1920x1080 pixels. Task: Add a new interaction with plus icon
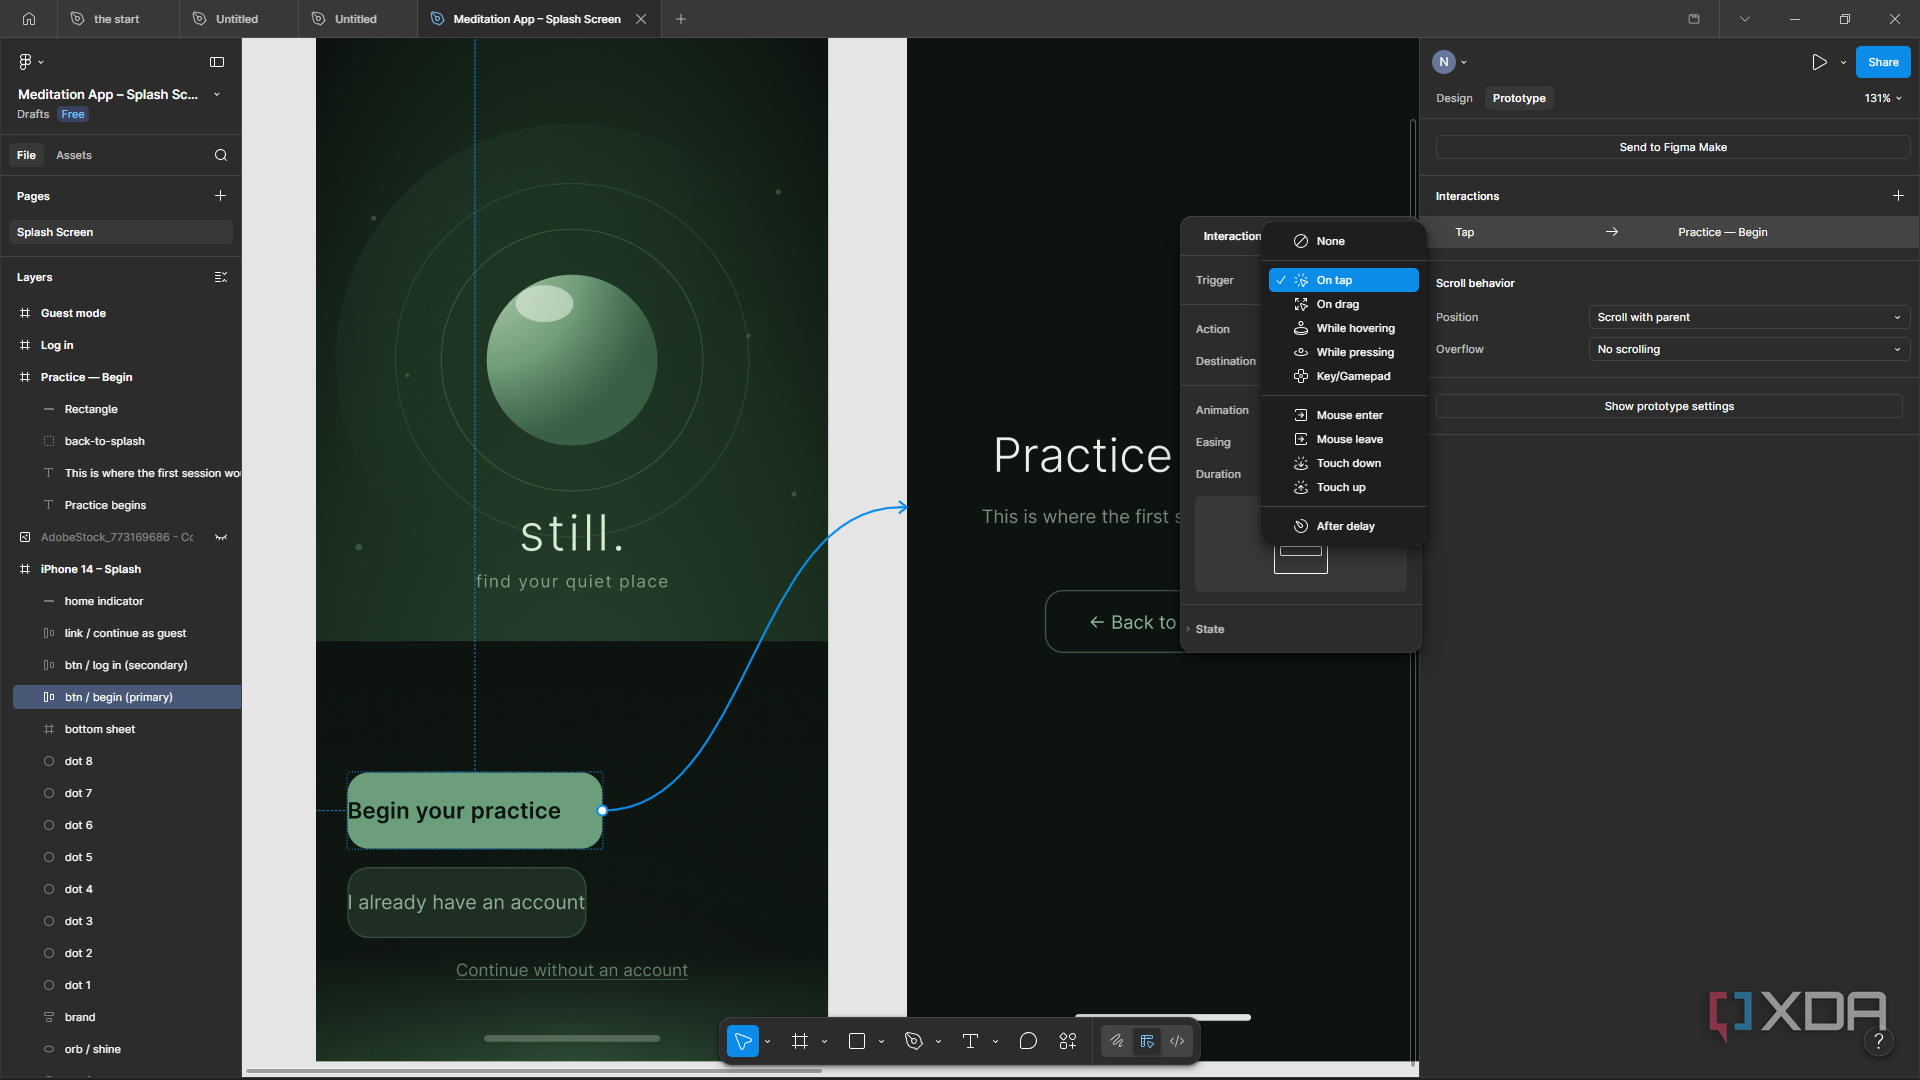pos(1898,196)
